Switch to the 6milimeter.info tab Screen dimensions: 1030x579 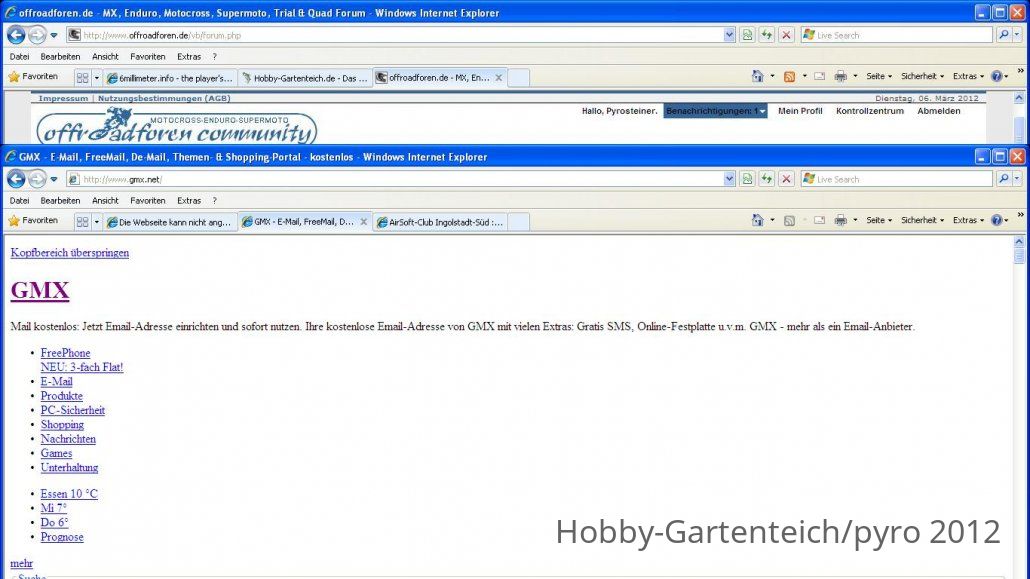(x=170, y=78)
